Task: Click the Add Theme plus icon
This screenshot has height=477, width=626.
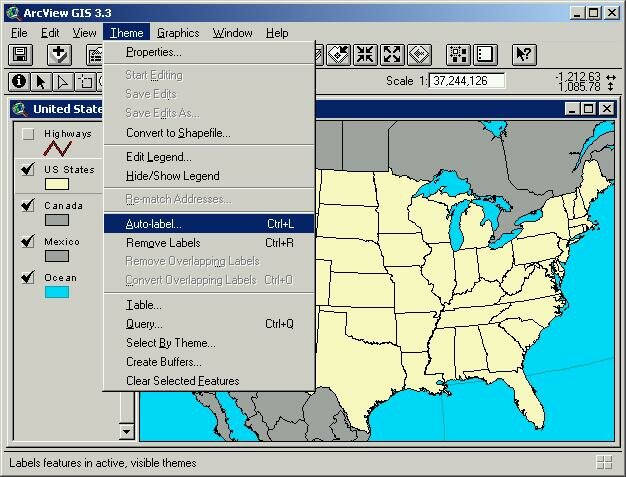Action: tap(59, 55)
